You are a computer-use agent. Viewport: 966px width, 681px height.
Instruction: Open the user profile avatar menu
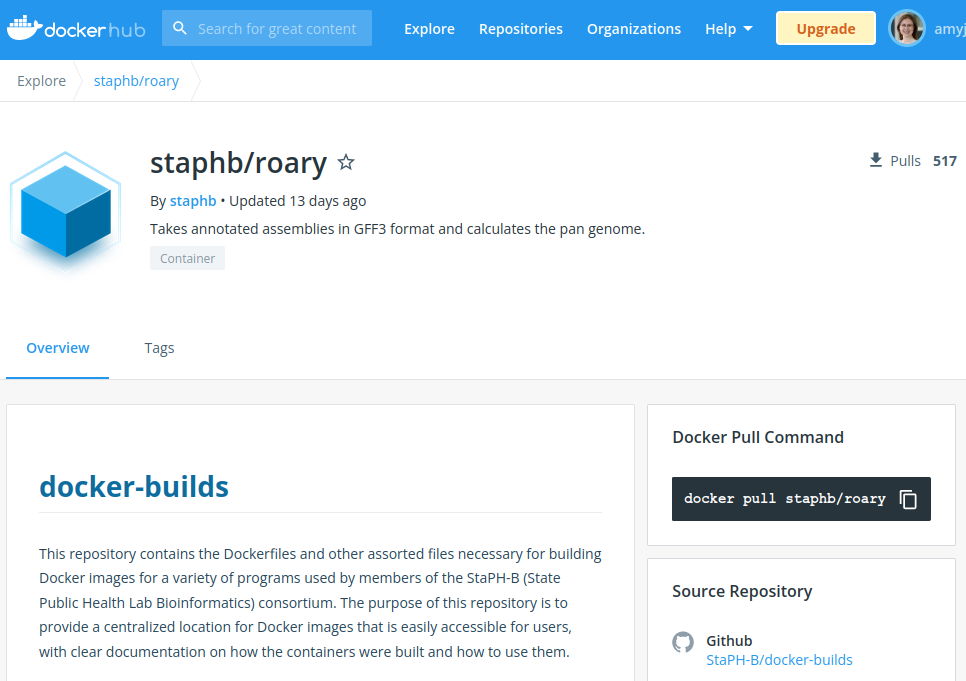(x=907, y=28)
